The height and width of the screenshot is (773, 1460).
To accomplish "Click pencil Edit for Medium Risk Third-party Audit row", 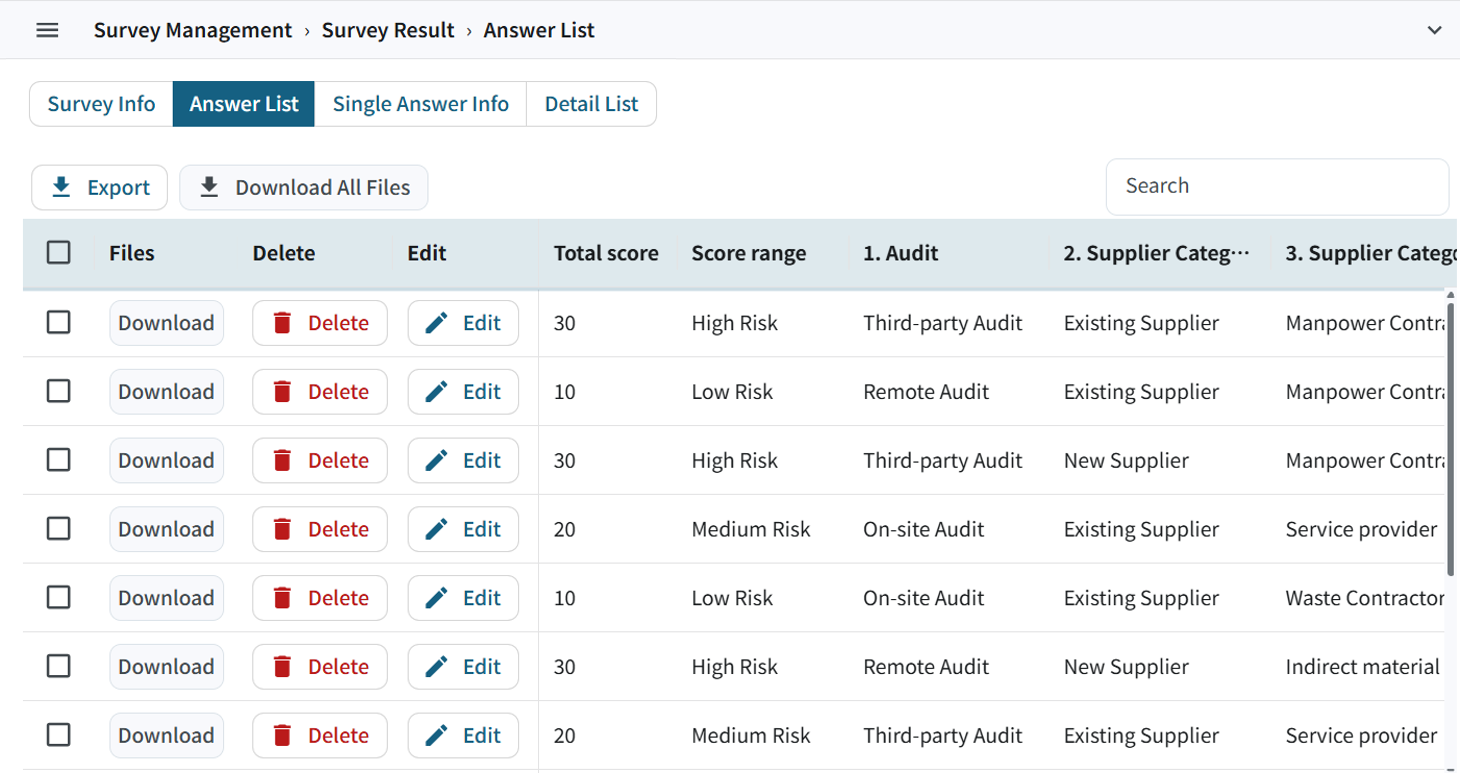I will coord(463,735).
